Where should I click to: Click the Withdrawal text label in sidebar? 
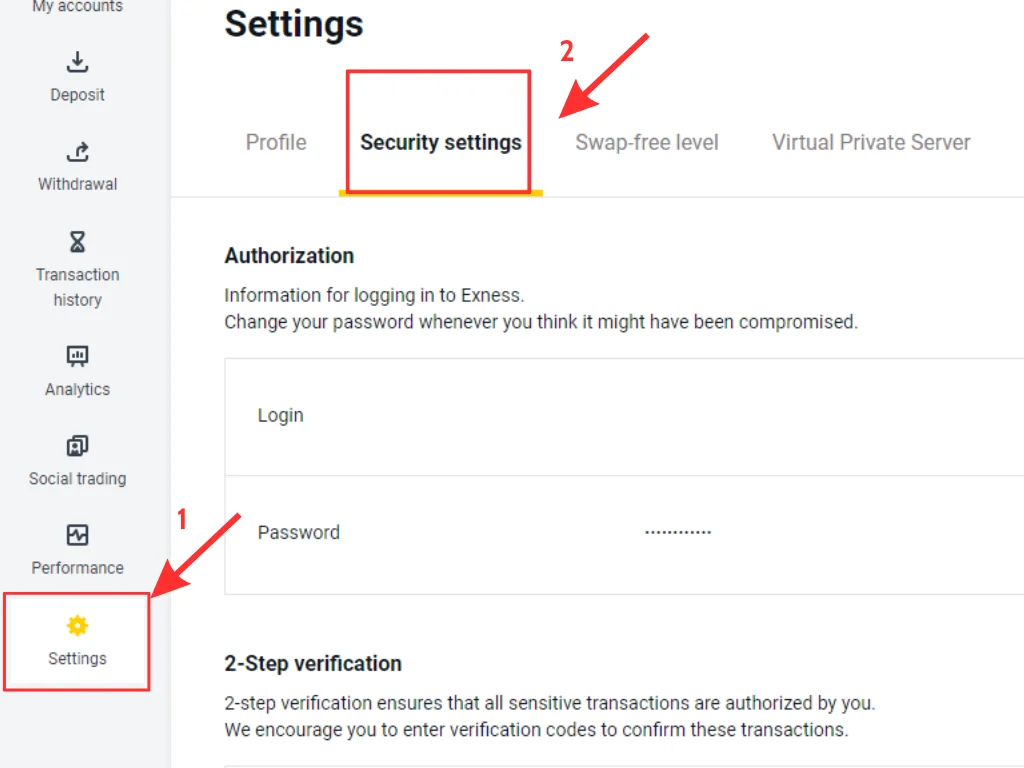click(x=77, y=184)
